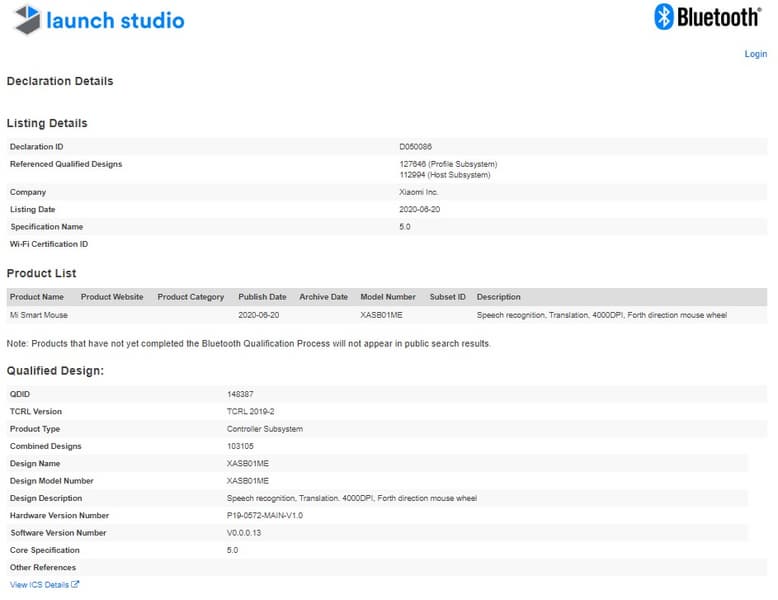The width and height of the screenshot is (778, 600).
Task: Click the 112994 Host Subsystem design reference
Action: point(445,175)
